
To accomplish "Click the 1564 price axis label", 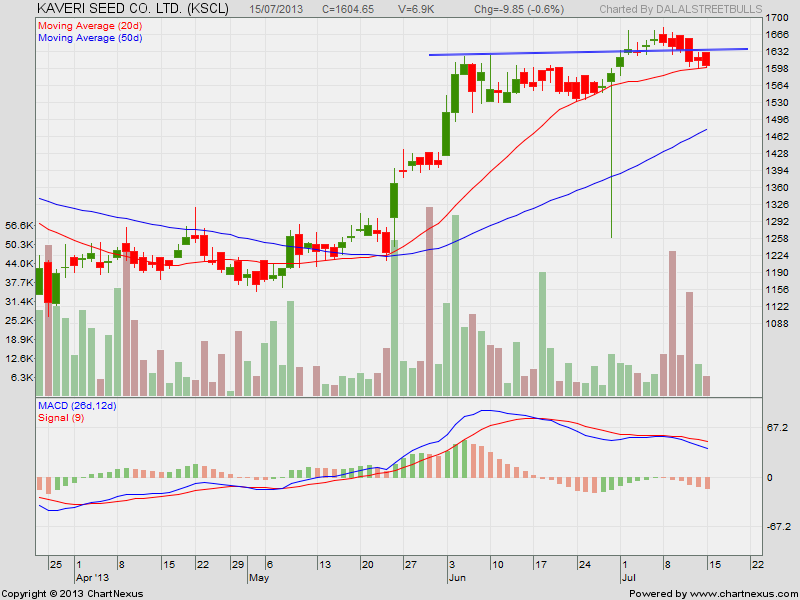I will tap(777, 85).
